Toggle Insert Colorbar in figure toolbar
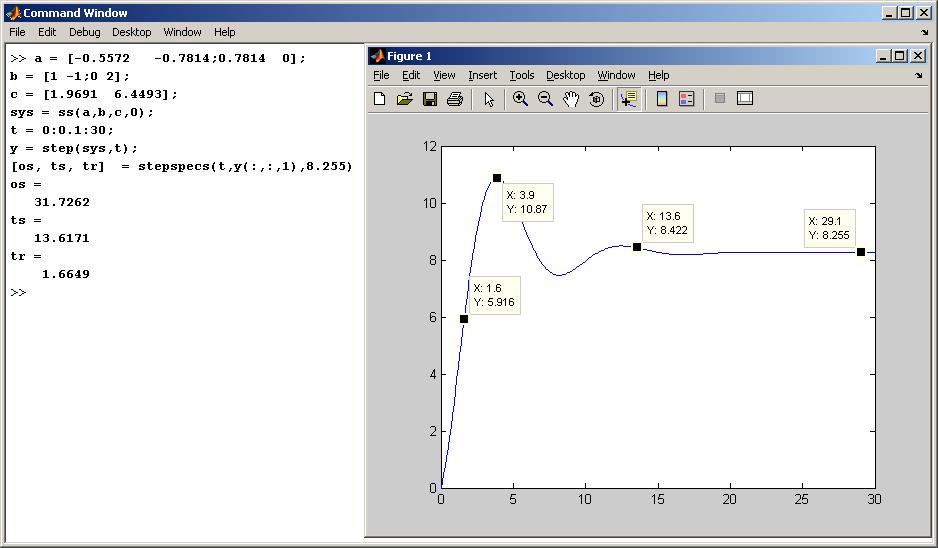Screen dimensions: 938x548 [661, 99]
